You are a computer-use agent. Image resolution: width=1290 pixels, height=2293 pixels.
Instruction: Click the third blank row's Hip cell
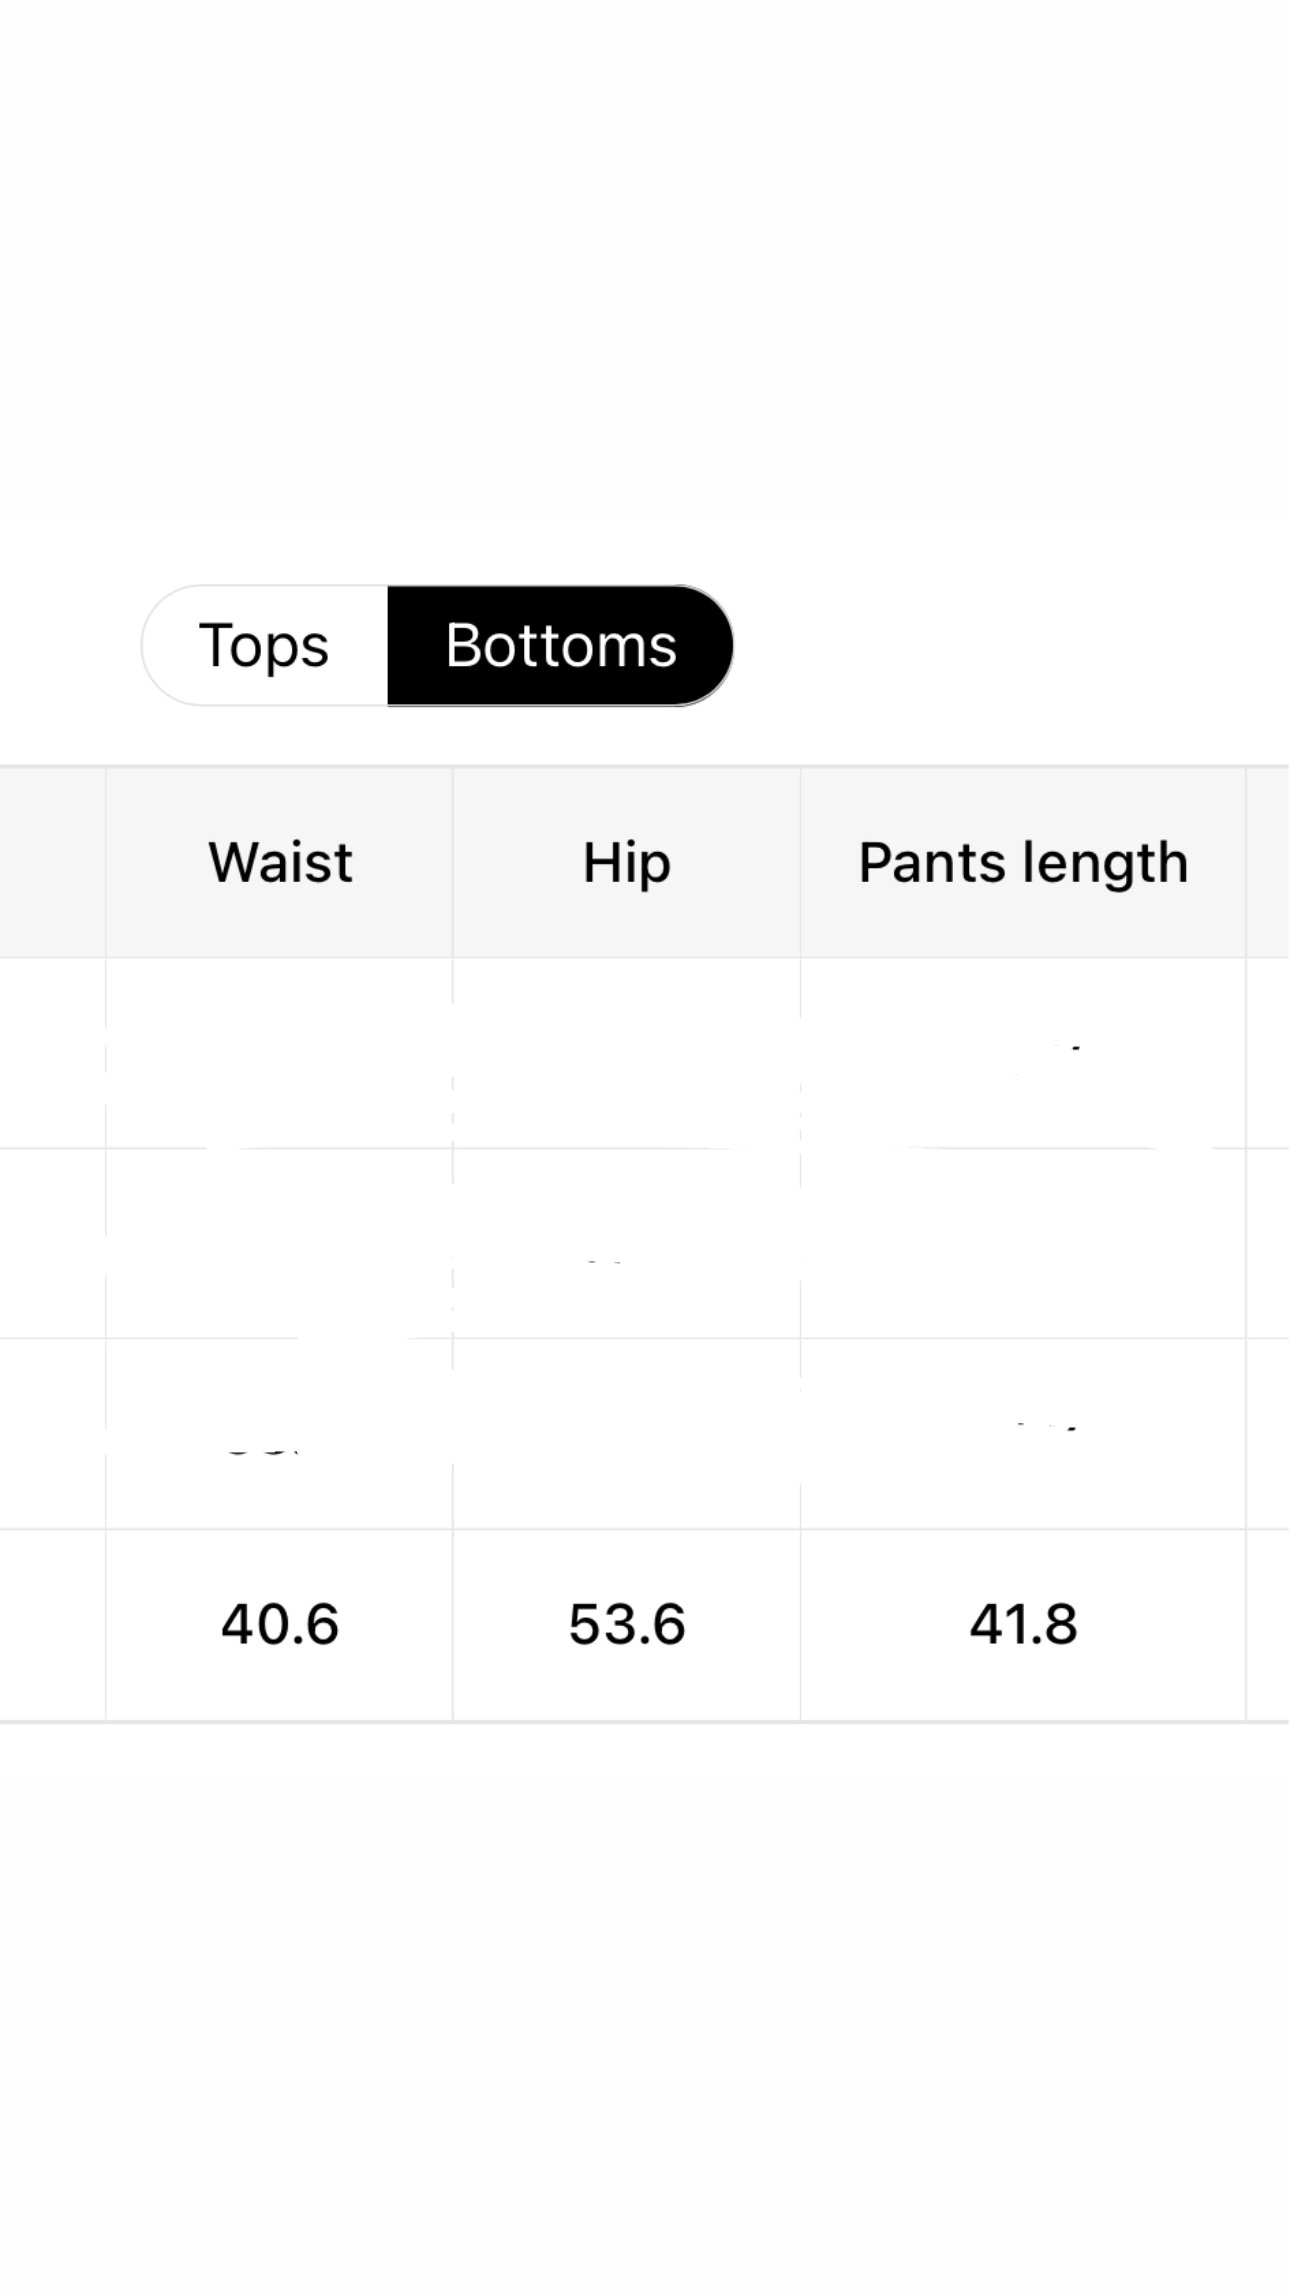626,1433
